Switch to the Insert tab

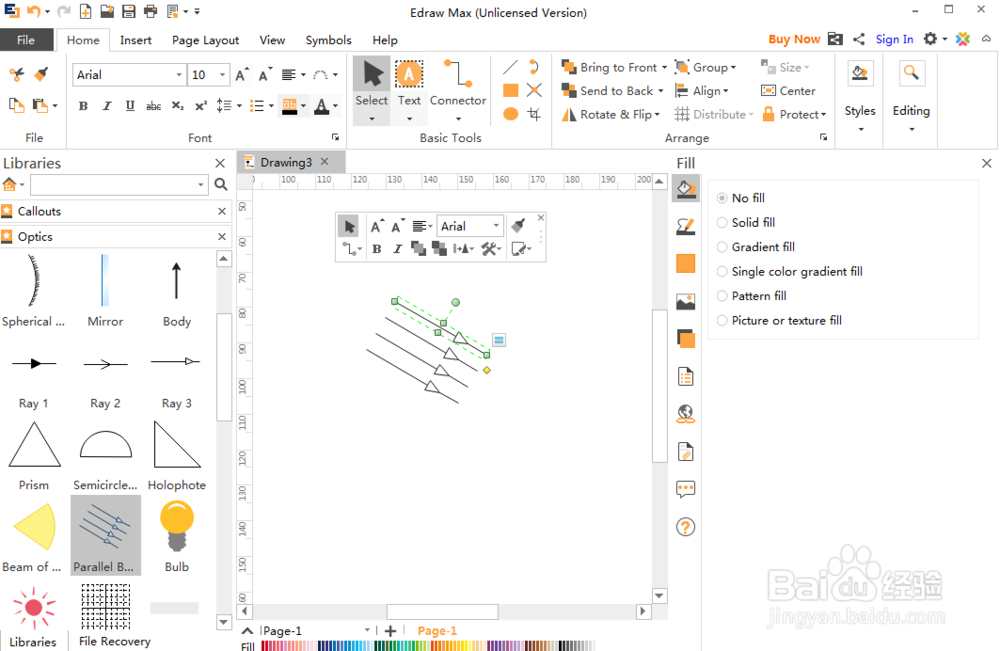click(x=136, y=40)
